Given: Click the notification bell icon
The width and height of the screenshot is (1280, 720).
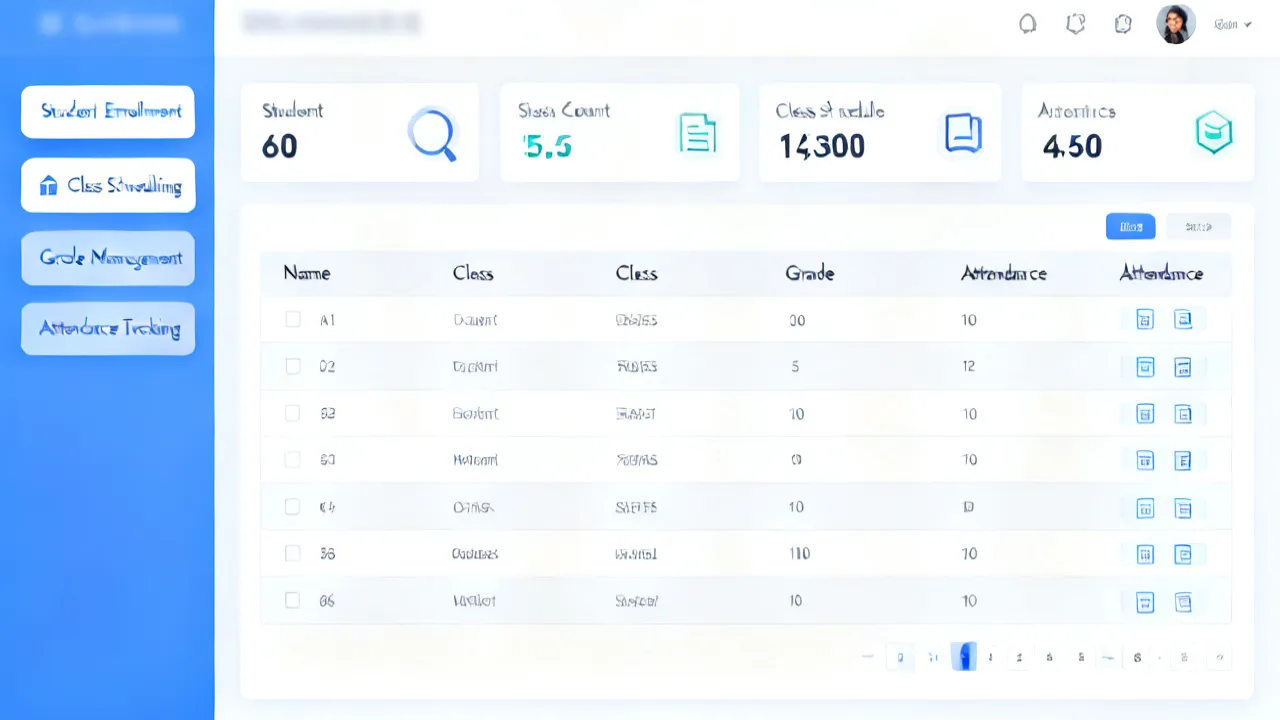Looking at the screenshot, I should point(1027,24).
